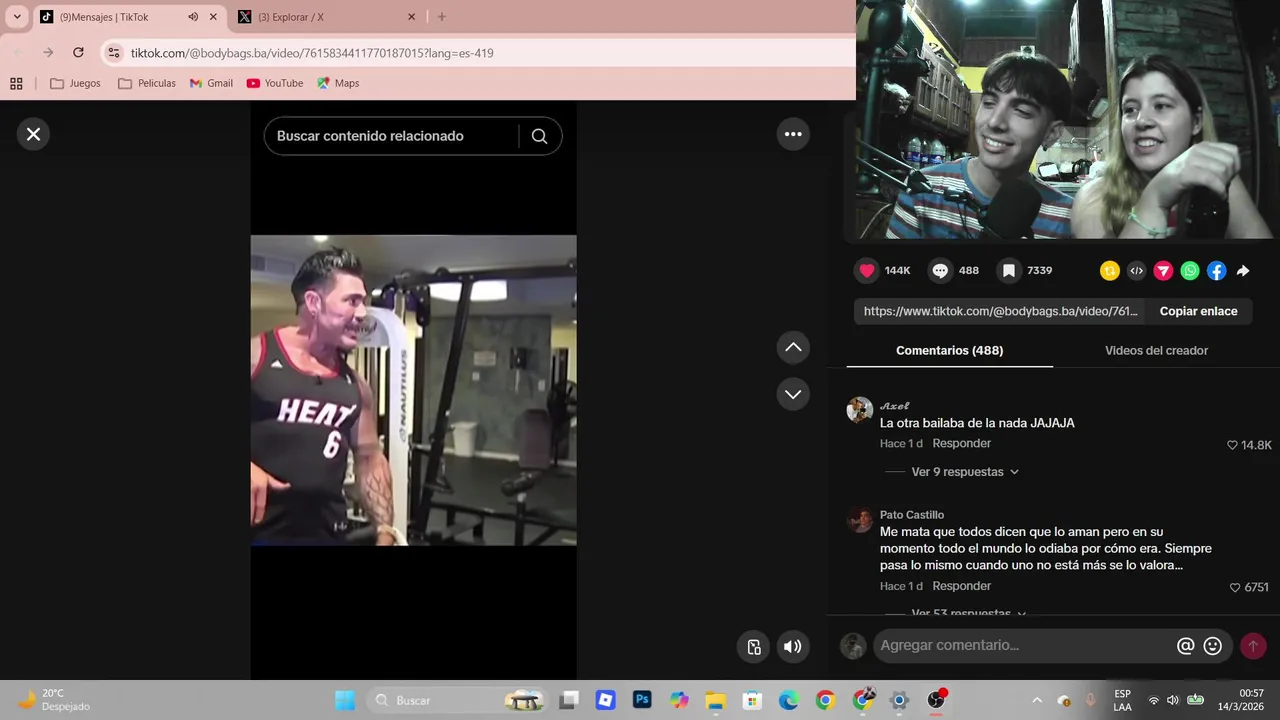Open the Gmail bookmark
The height and width of the screenshot is (720, 1280).
(211, 83)
